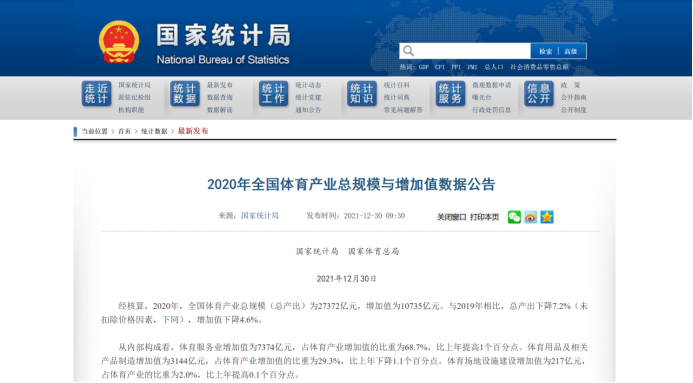Open 统计动态 submenu link
Image resolution: width=693 pixels, height=383 pixels.
pyautogui.click(x=308, y=85)
